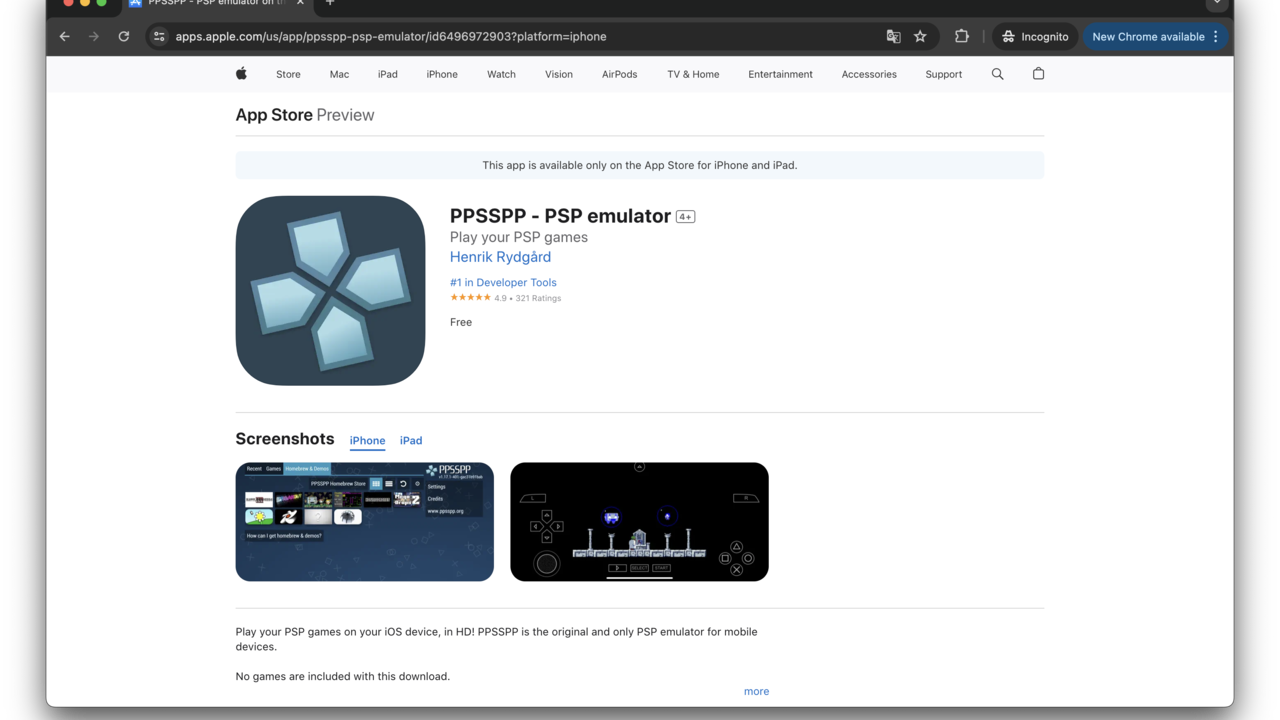Open Chrome menu three-dot button
This screenshot has height=720, width=1280.
coord(1216,37)
